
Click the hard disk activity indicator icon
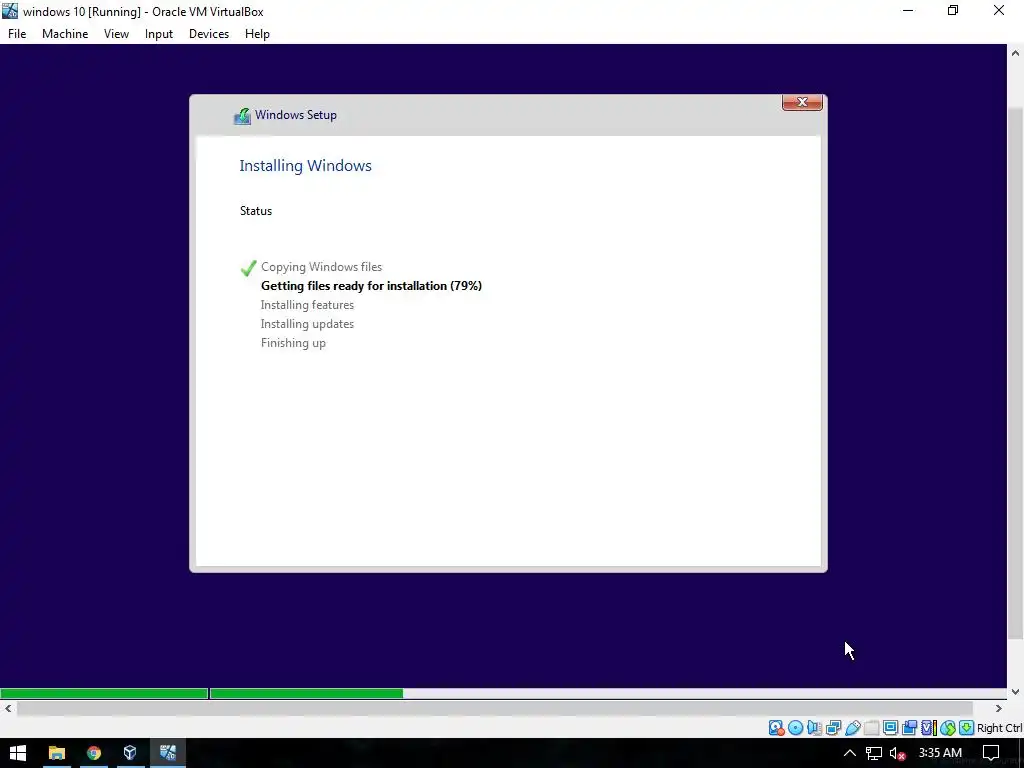click(x=776, y=728)
